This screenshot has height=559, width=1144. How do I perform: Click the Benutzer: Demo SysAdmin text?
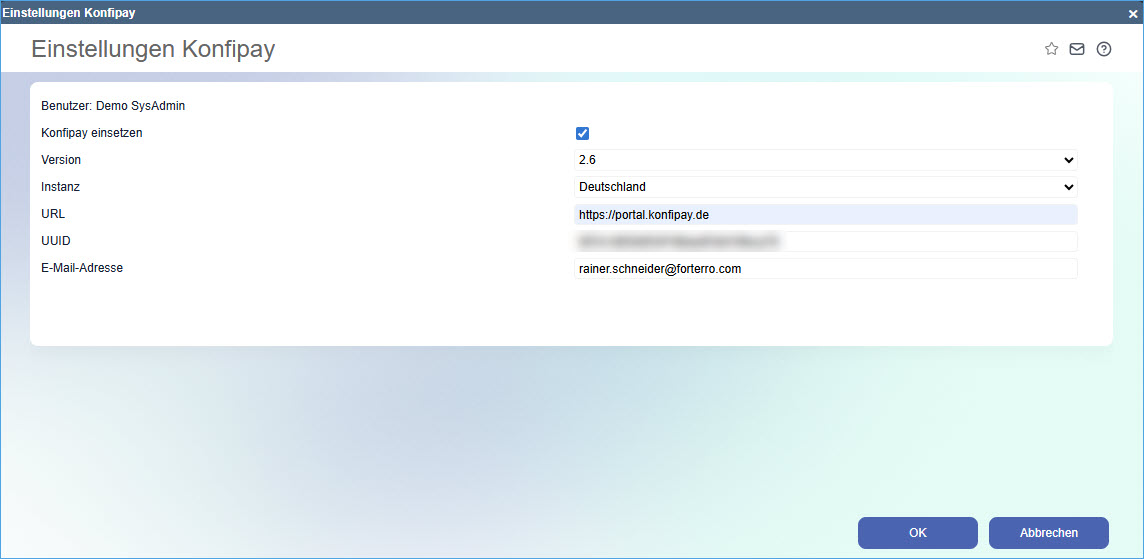point(113,106)
